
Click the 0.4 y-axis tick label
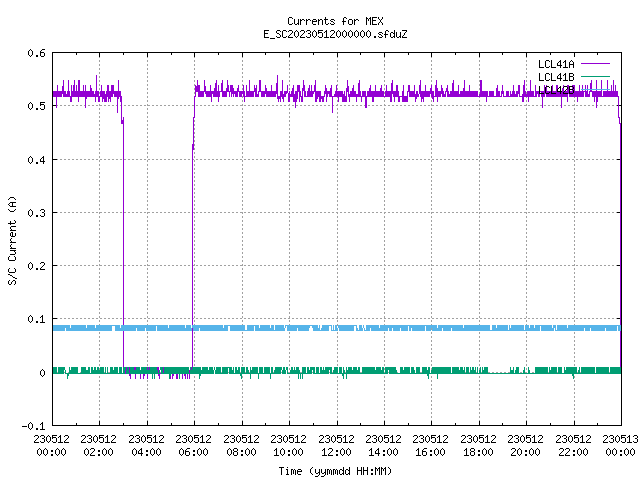tap(36, 160)
